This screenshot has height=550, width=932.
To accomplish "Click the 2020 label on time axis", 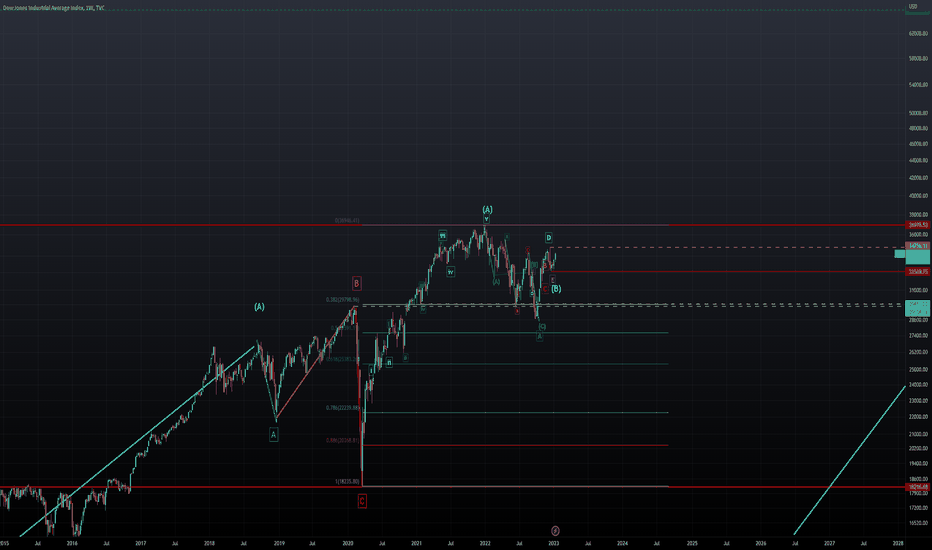I will click(x=348, y=543).
